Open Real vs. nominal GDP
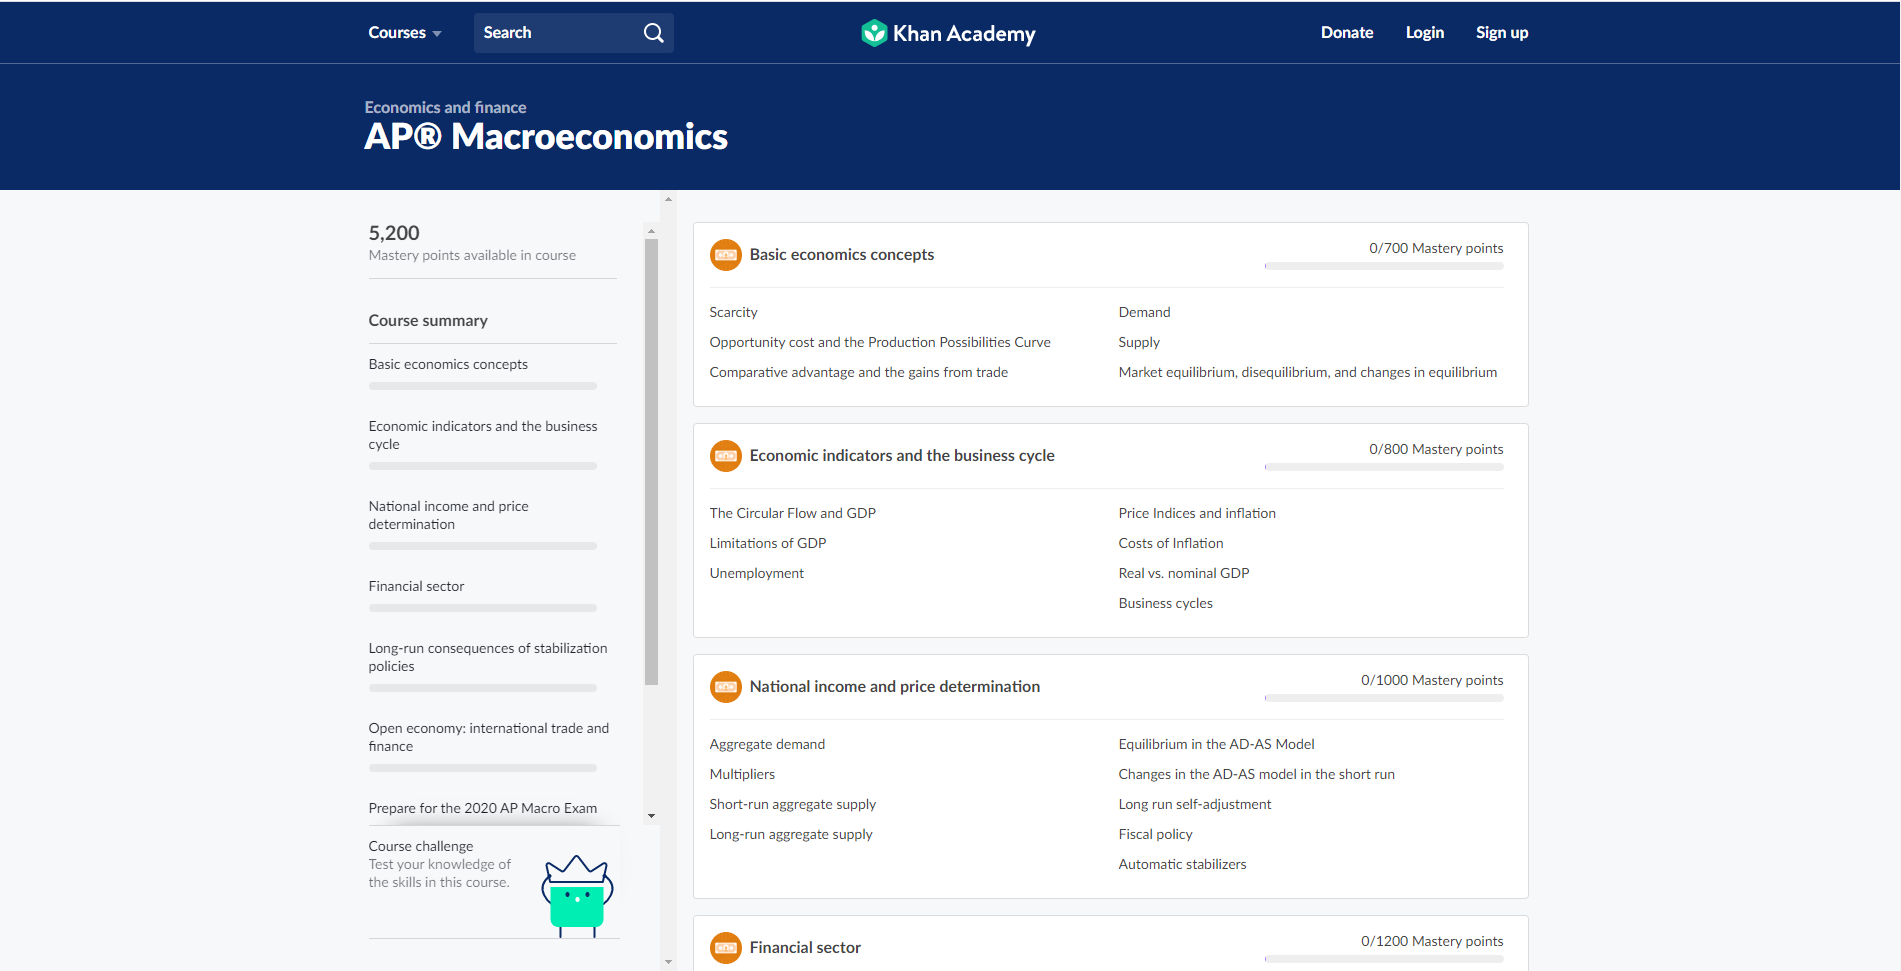The image size is (1901, 971). coord(1184,573)
